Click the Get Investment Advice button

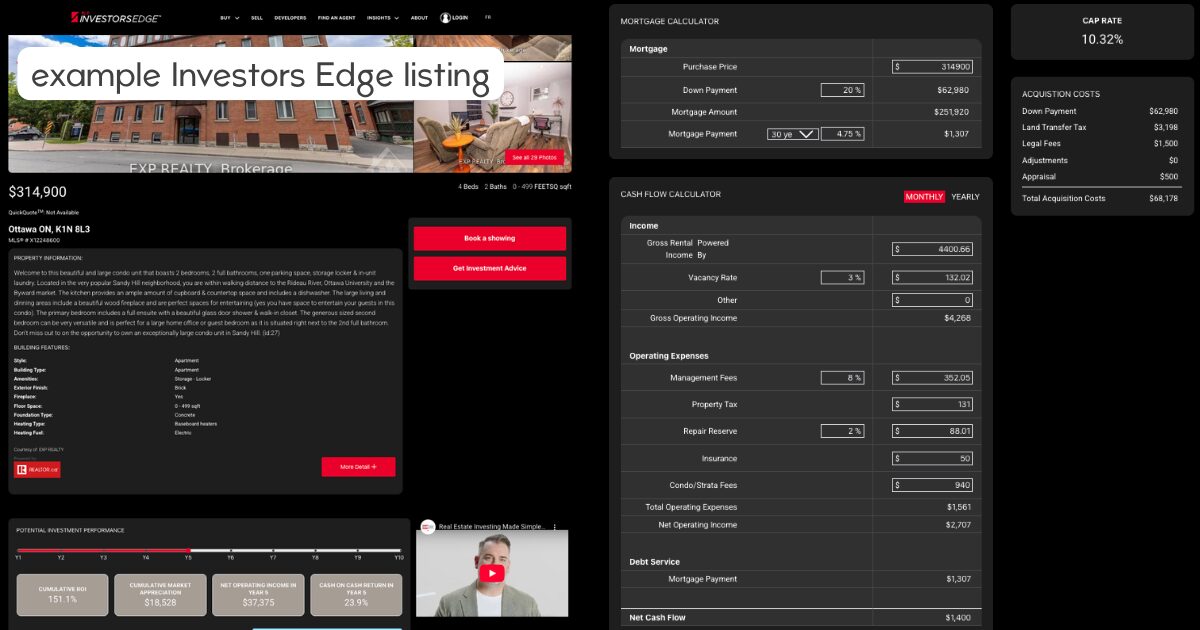[x=489, y=268]
